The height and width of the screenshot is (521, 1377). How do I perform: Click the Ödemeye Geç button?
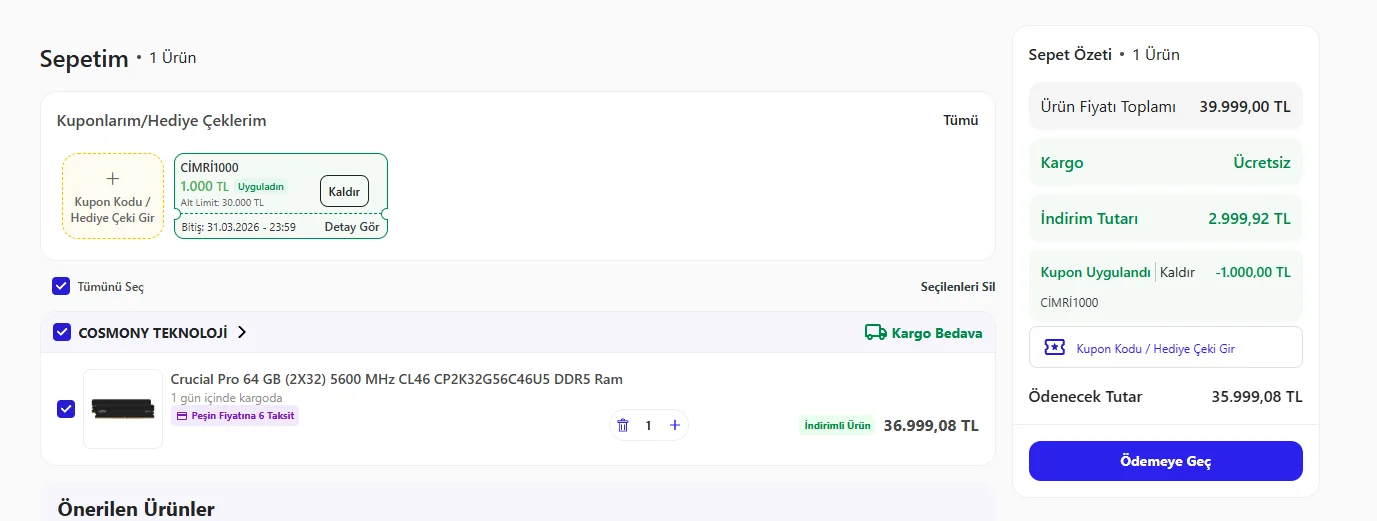tap(1166, 461)
